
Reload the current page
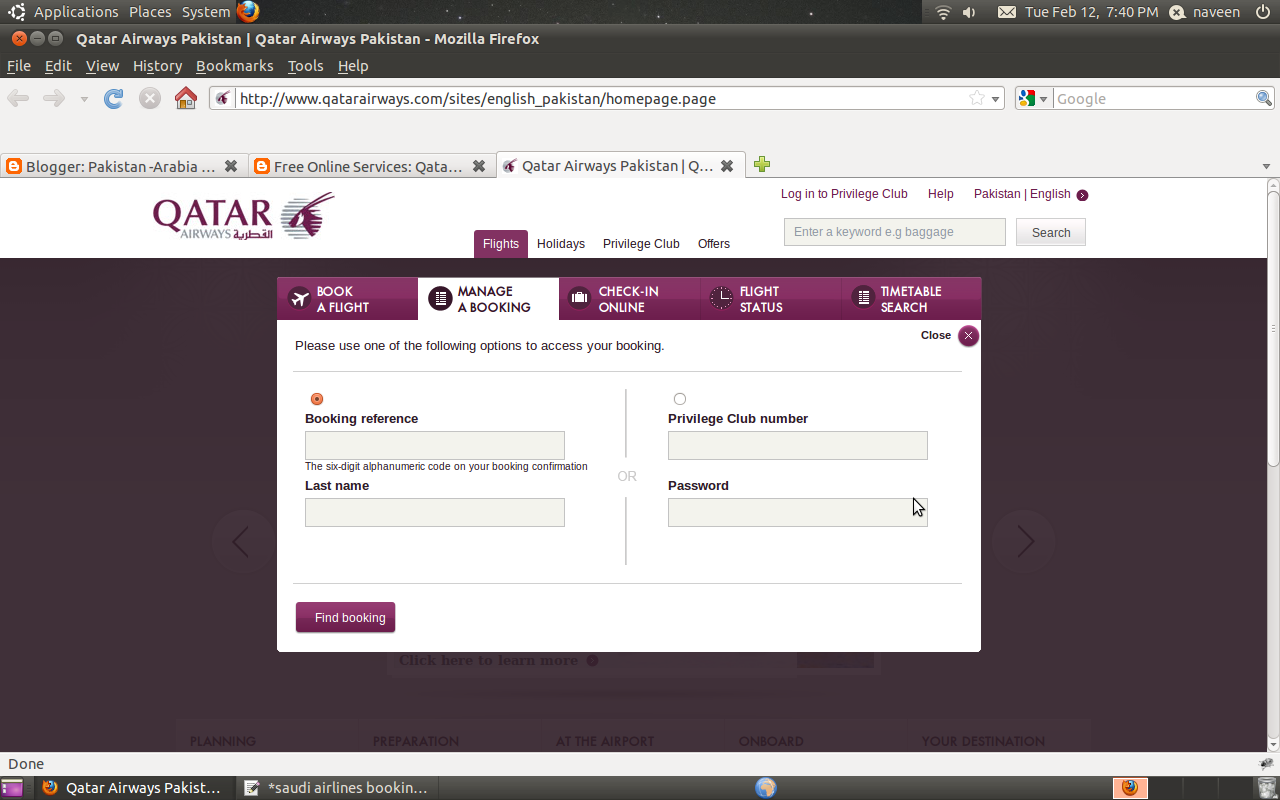pos(114,98)
